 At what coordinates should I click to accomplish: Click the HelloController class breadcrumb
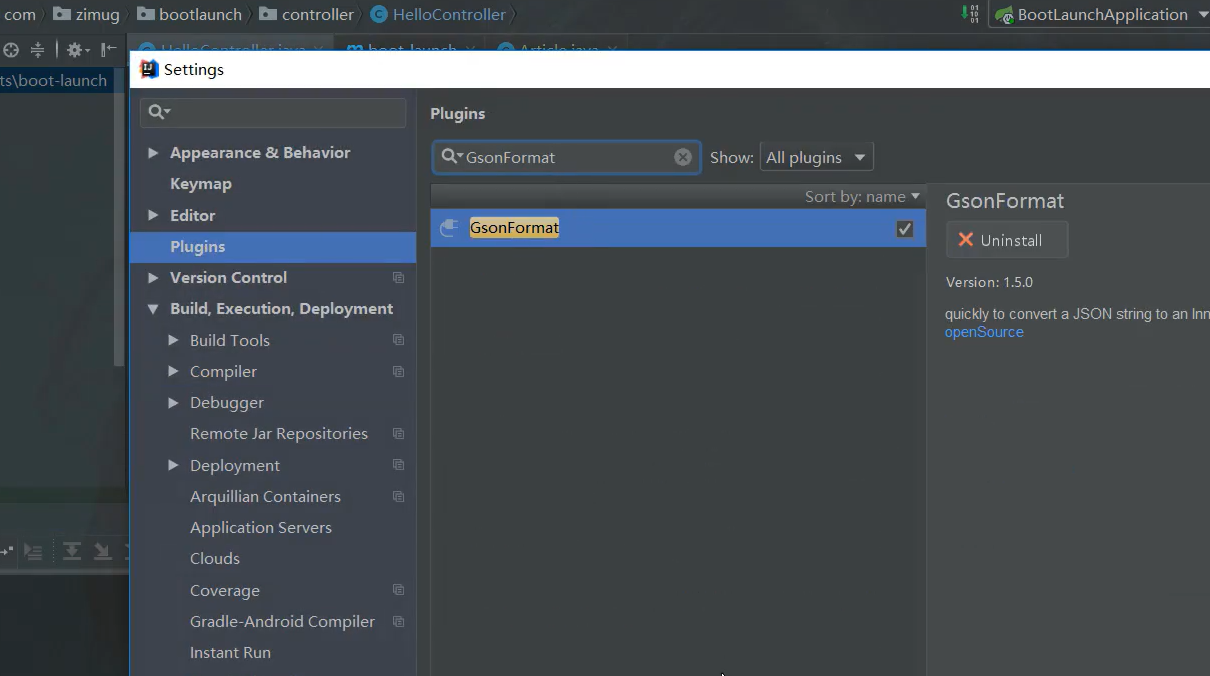click(438, 14)
